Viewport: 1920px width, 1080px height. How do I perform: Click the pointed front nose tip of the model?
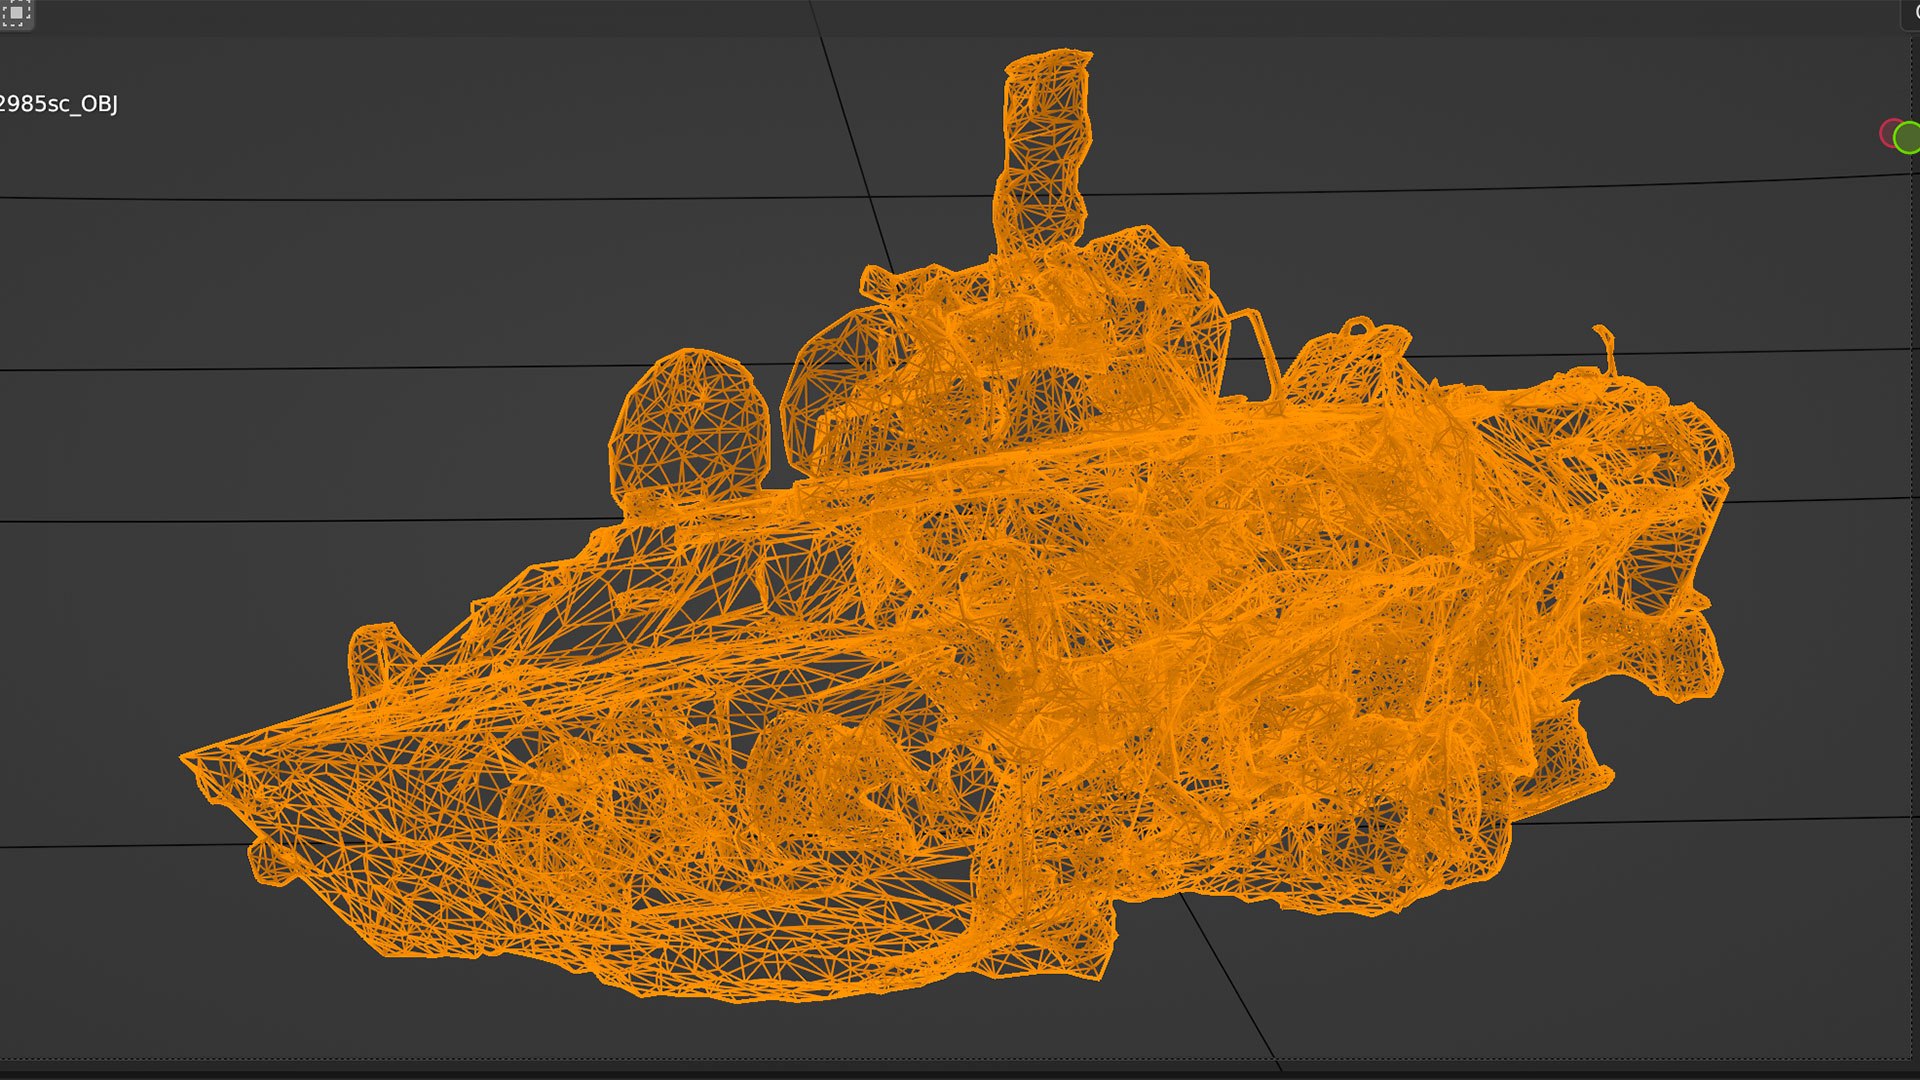(188, 758)
